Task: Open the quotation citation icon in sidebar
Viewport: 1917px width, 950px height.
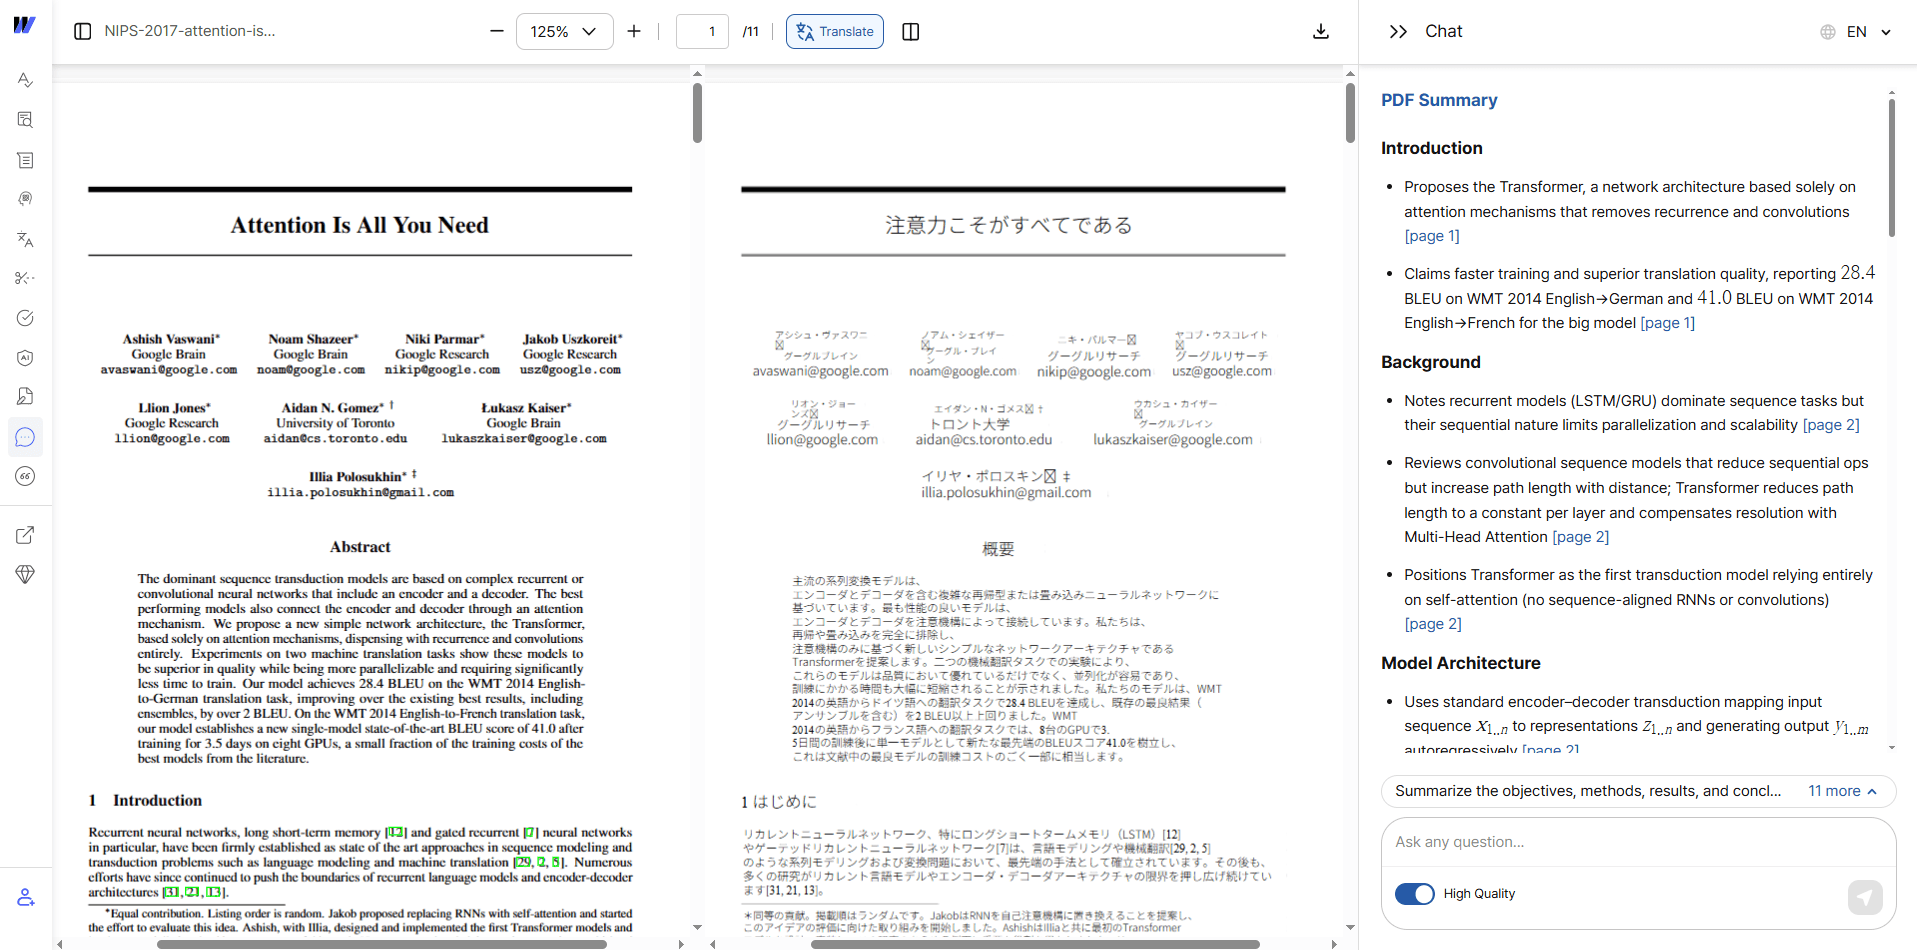Action: point(25,476)
